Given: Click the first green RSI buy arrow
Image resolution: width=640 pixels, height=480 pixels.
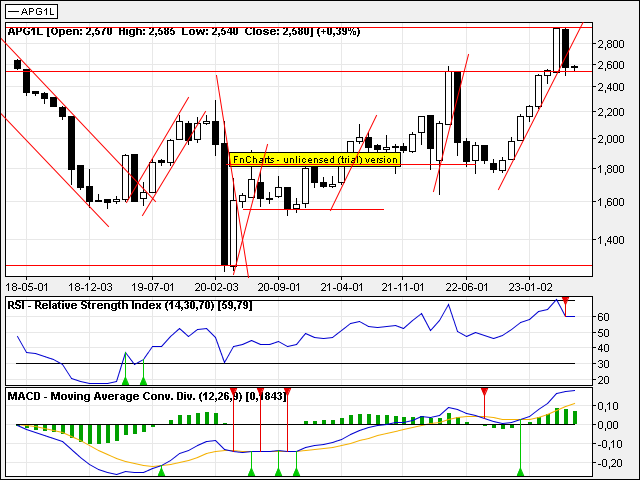Looking at the screenshot, I should click(126, 381).
